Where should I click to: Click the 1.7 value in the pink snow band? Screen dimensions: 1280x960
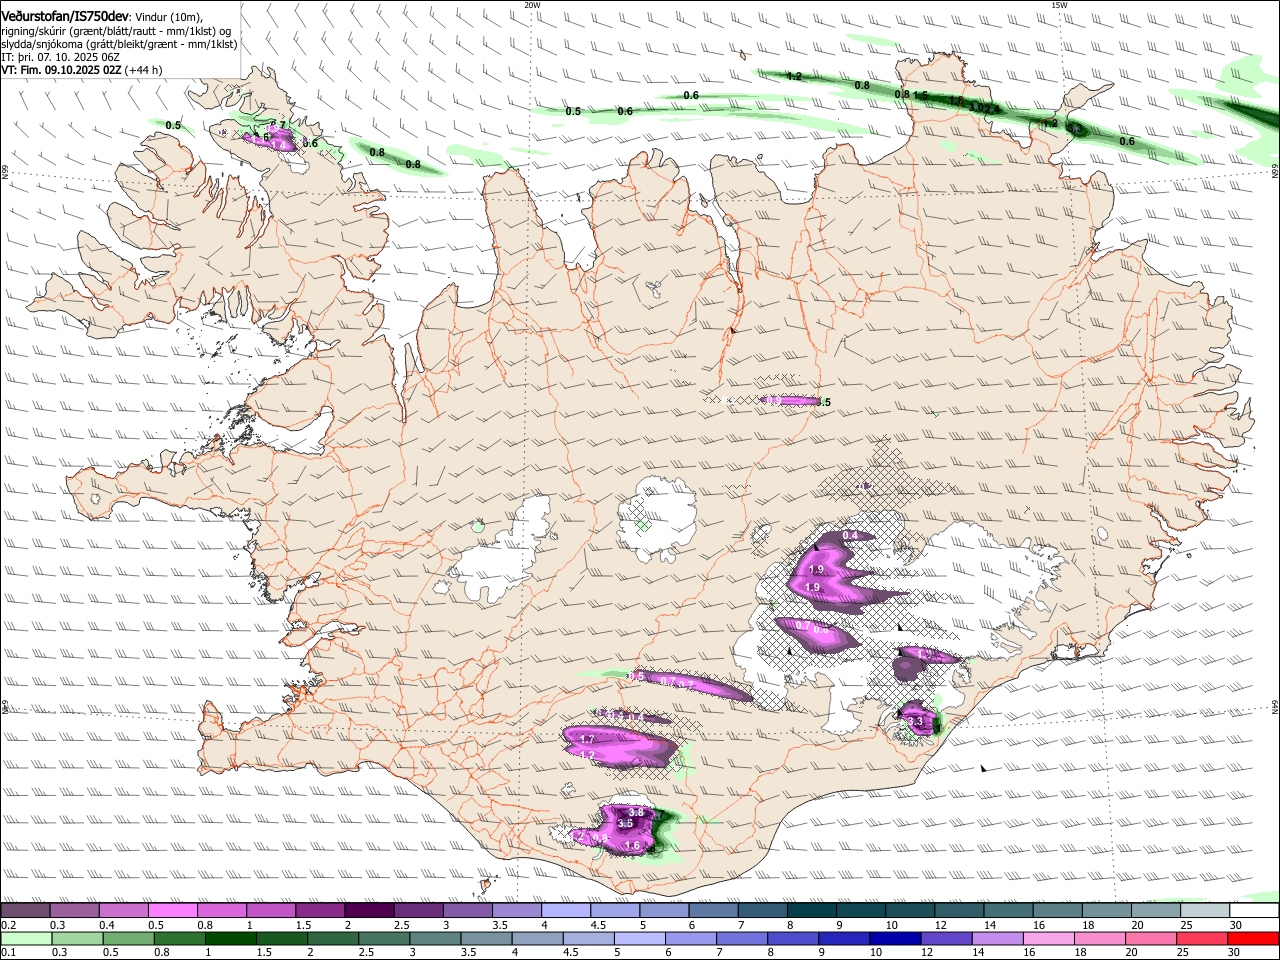588,739
